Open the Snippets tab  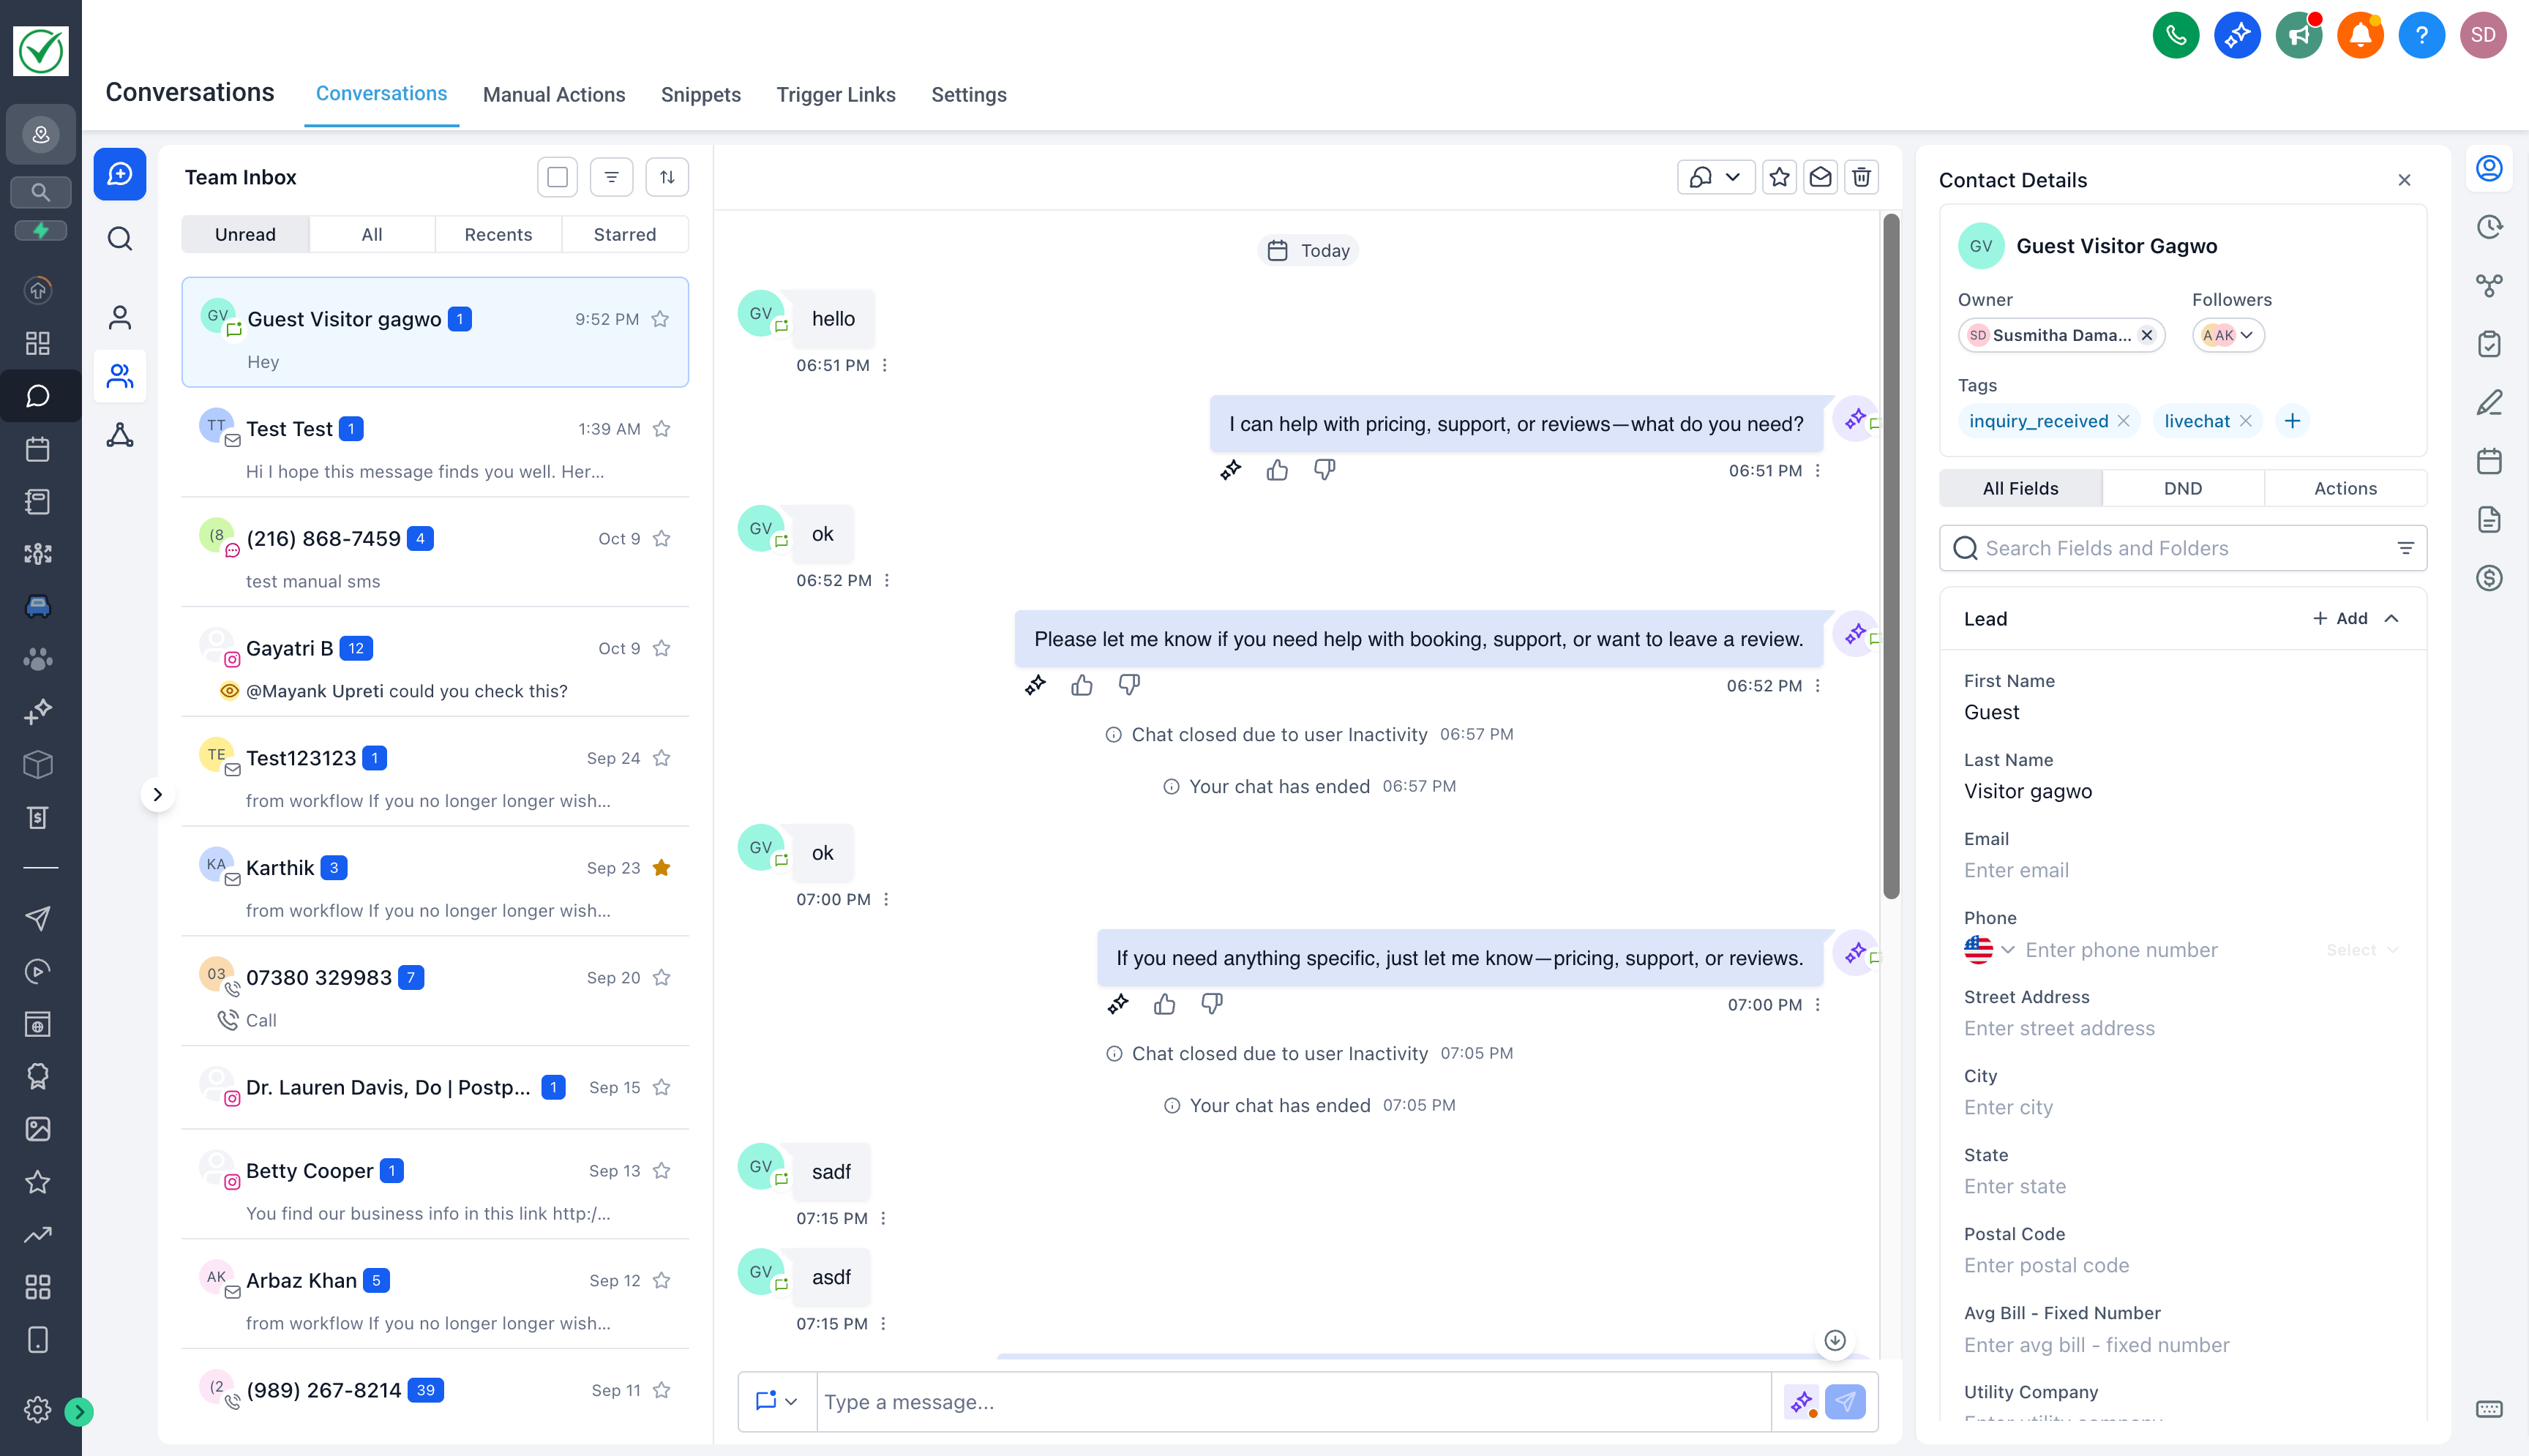click(x=700, y=94)
